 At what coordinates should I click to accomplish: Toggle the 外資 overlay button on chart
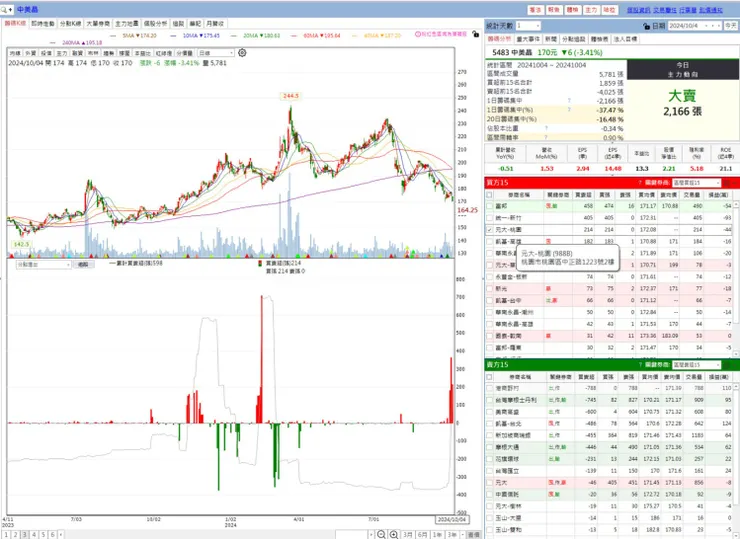pos(31,53)
